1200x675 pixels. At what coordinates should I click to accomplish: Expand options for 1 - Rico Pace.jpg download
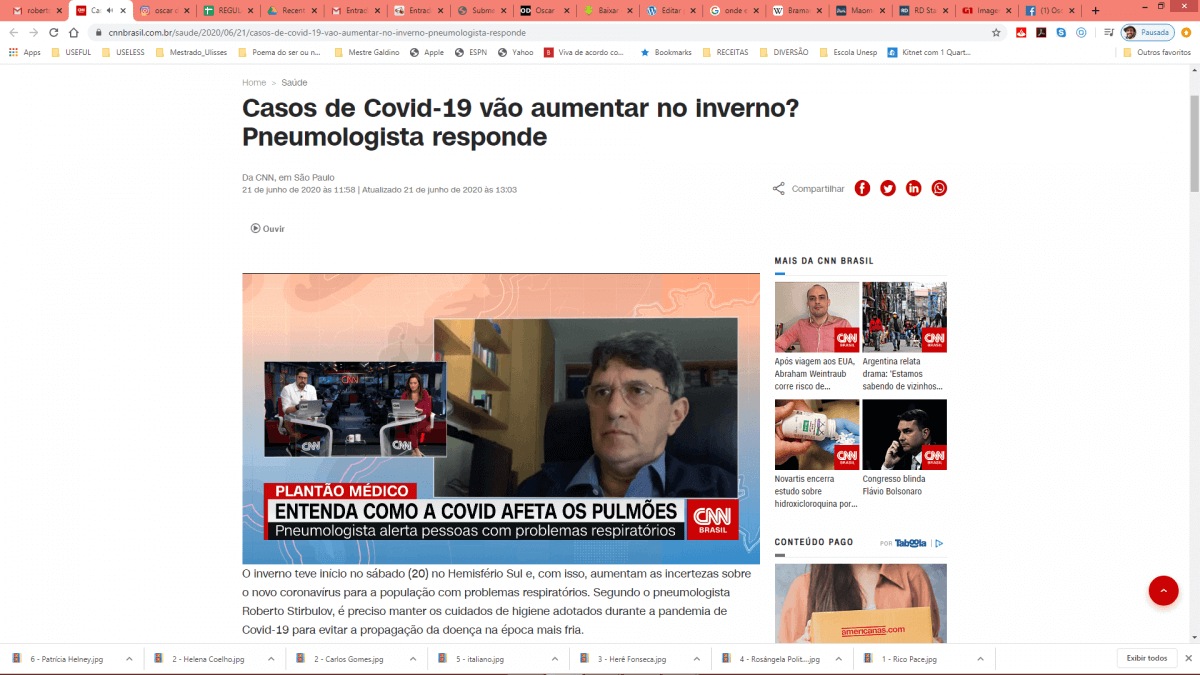(x=980, y=659)
